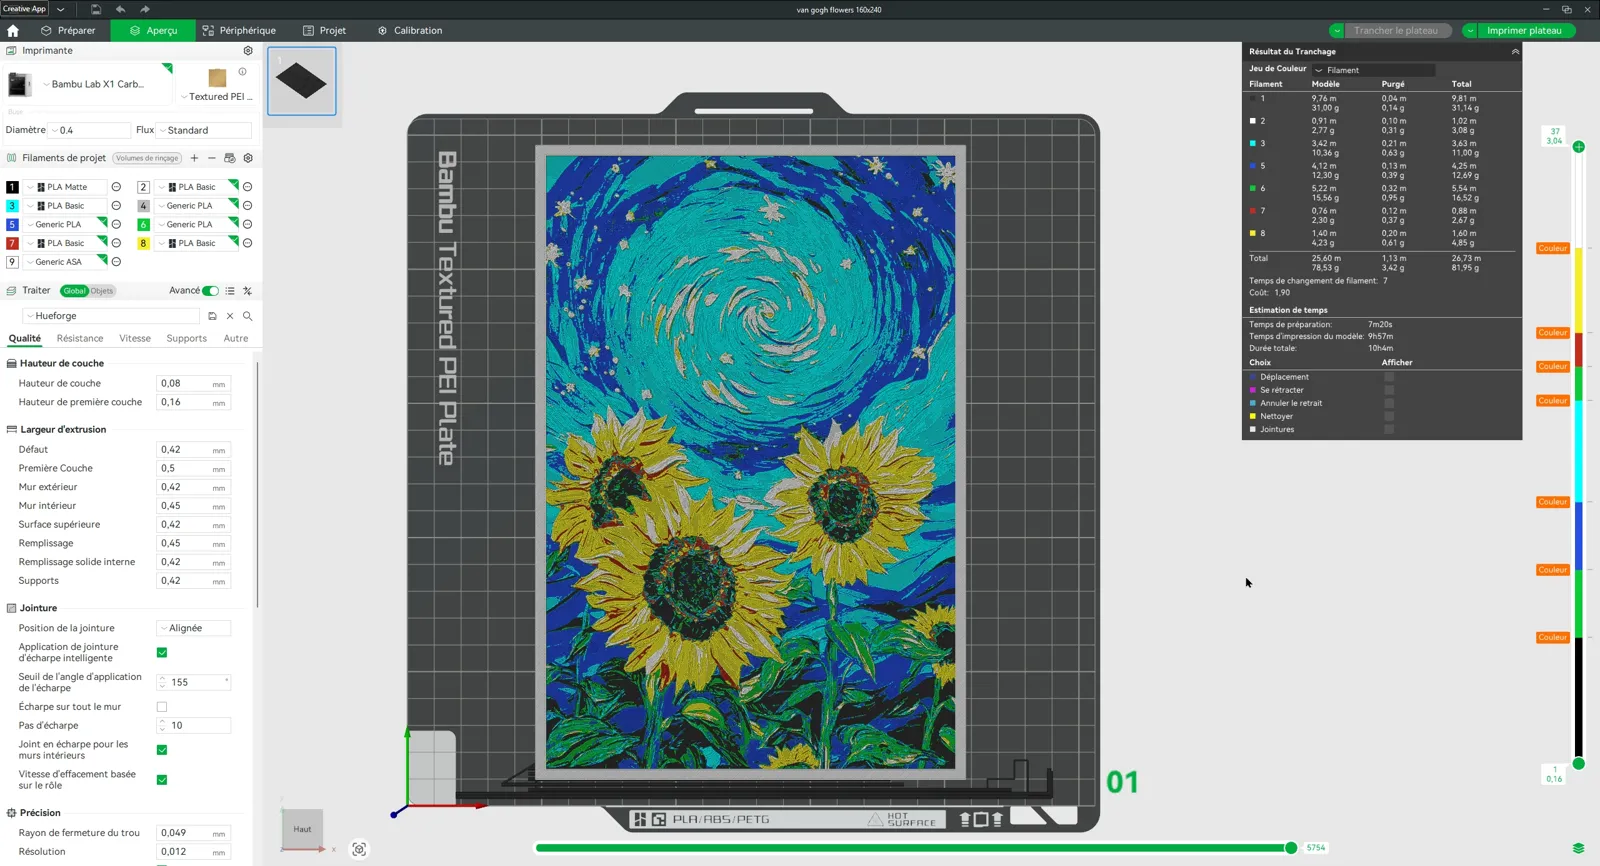Open the Diamètre 0.4 nozzle dropdown
This screenshot has height=866, width=1600.
point(90,130)
